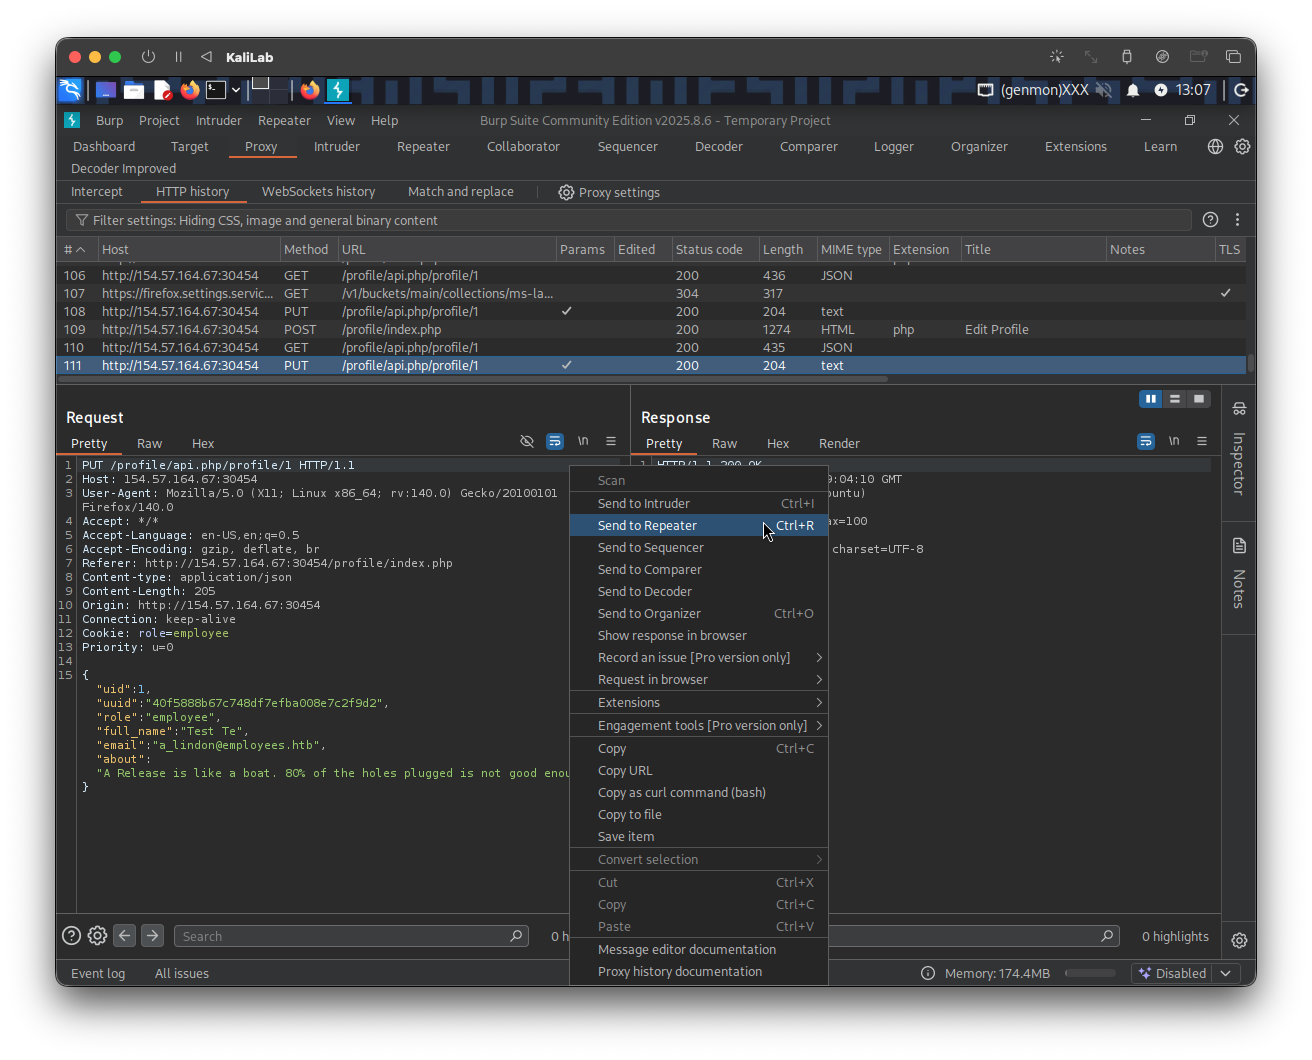Screen dimensions: 1312x1060
Task: Click the Filter settings funnel icon
Action: tap(82, 220)
